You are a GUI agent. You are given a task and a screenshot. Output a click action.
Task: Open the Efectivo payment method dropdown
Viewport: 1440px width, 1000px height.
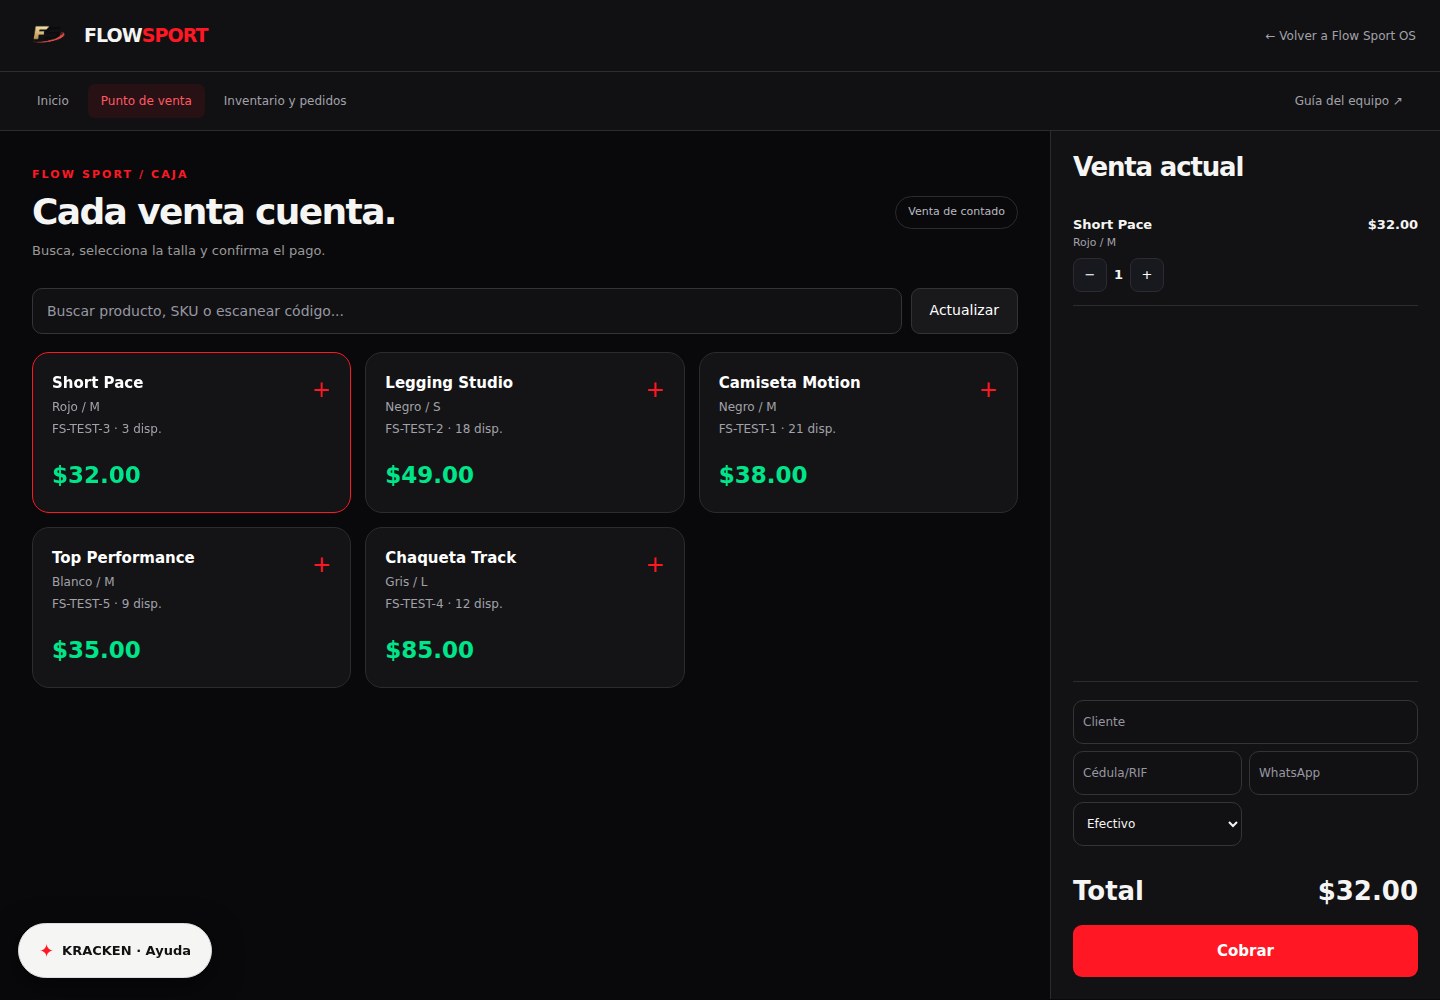pyautogui.click(x=1157, y=824)
